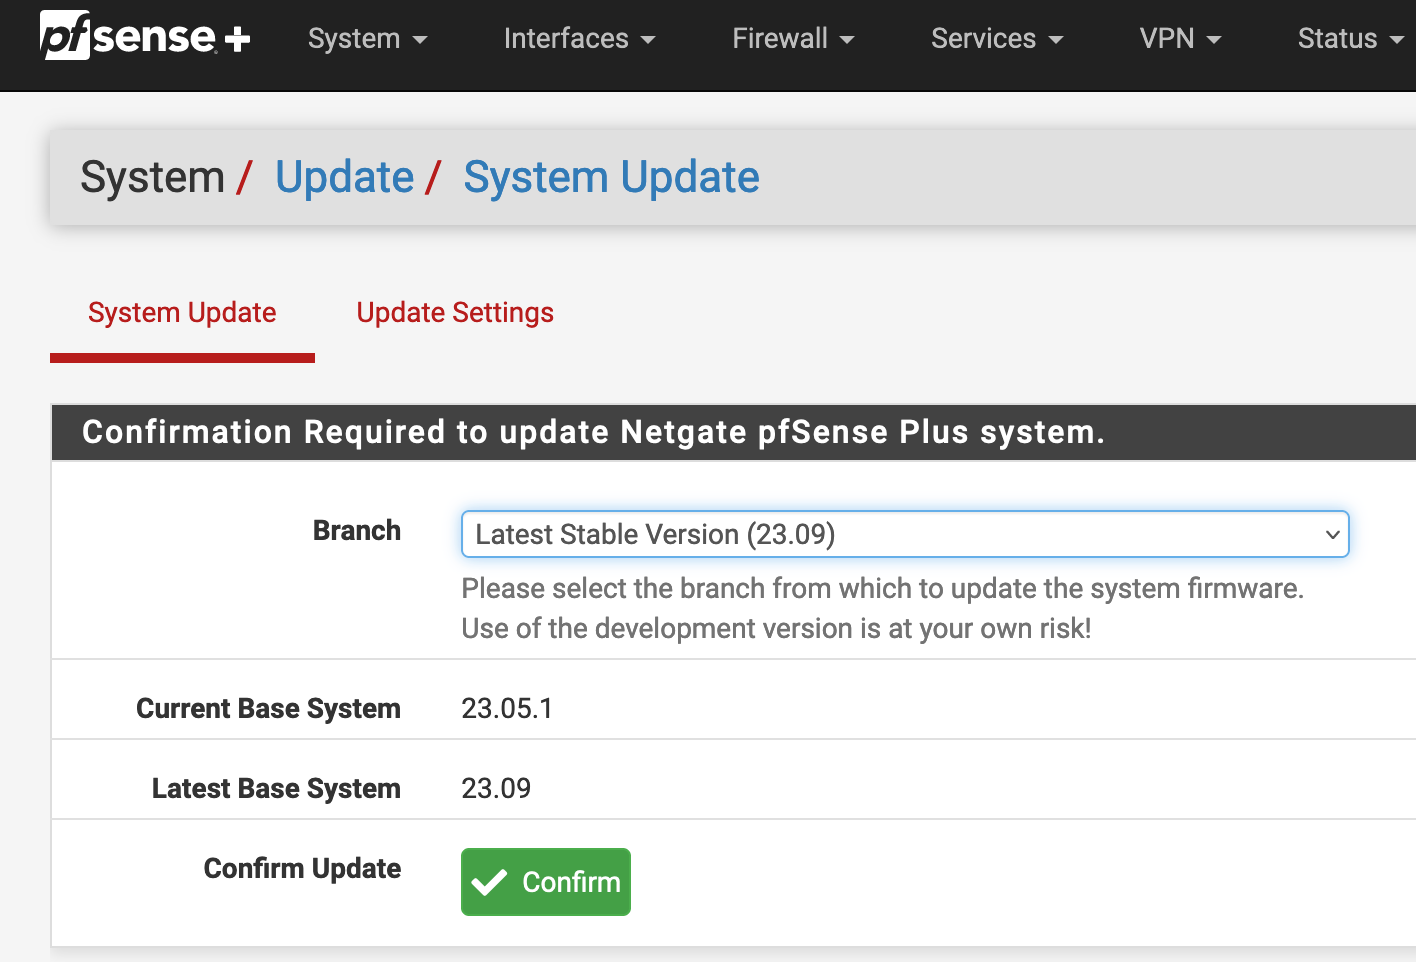
Task: Click the Update breadcrumb link
Action: [344, 177]
